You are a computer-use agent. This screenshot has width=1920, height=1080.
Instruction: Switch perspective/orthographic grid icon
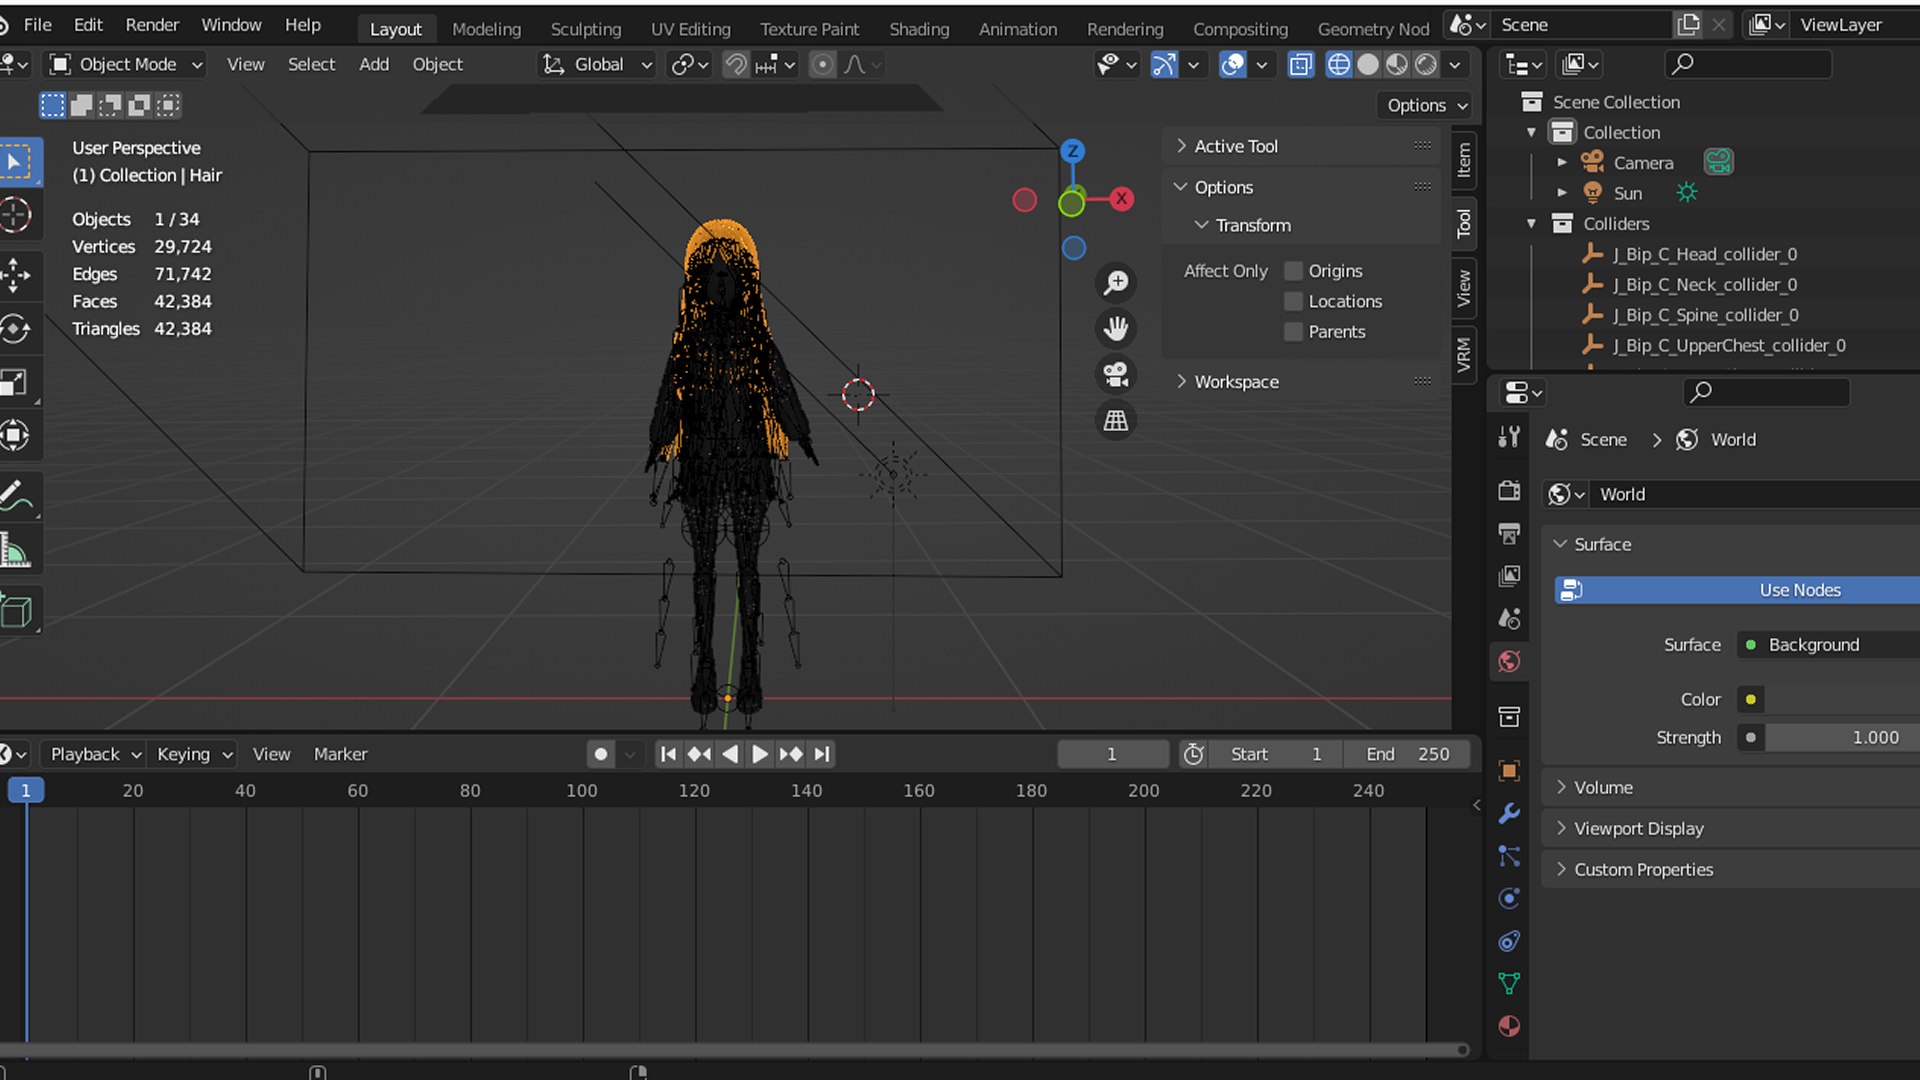coord(1116,421)
